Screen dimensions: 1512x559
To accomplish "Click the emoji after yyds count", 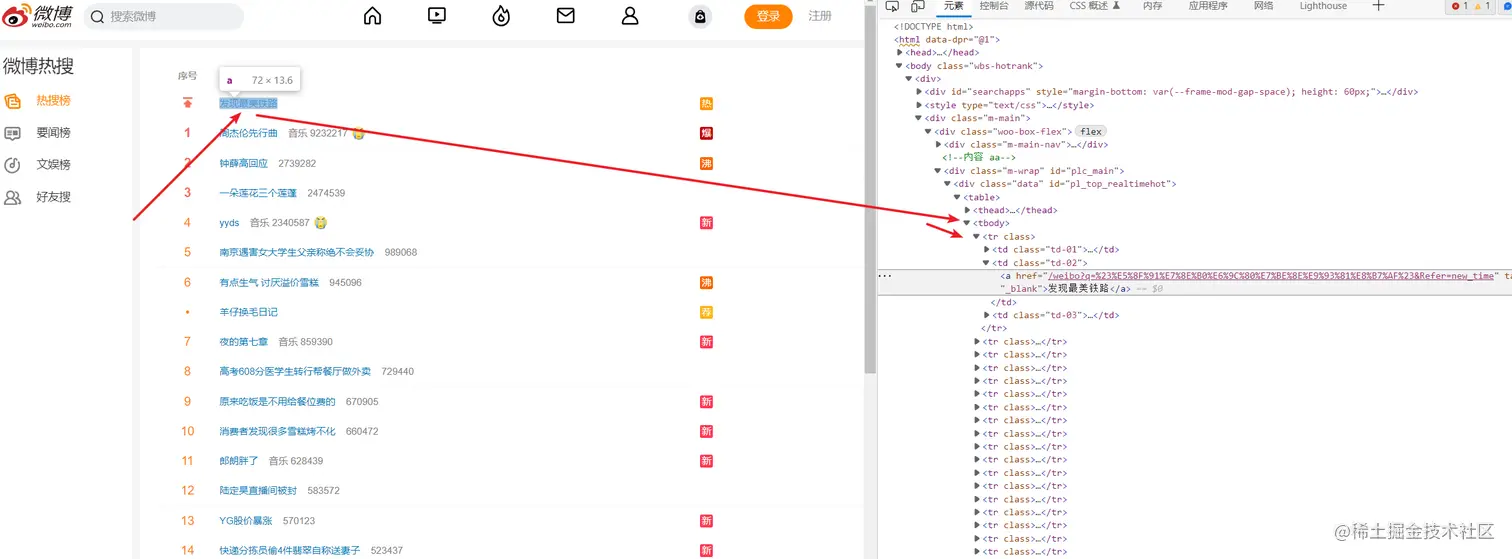I will tap(321, 222).
